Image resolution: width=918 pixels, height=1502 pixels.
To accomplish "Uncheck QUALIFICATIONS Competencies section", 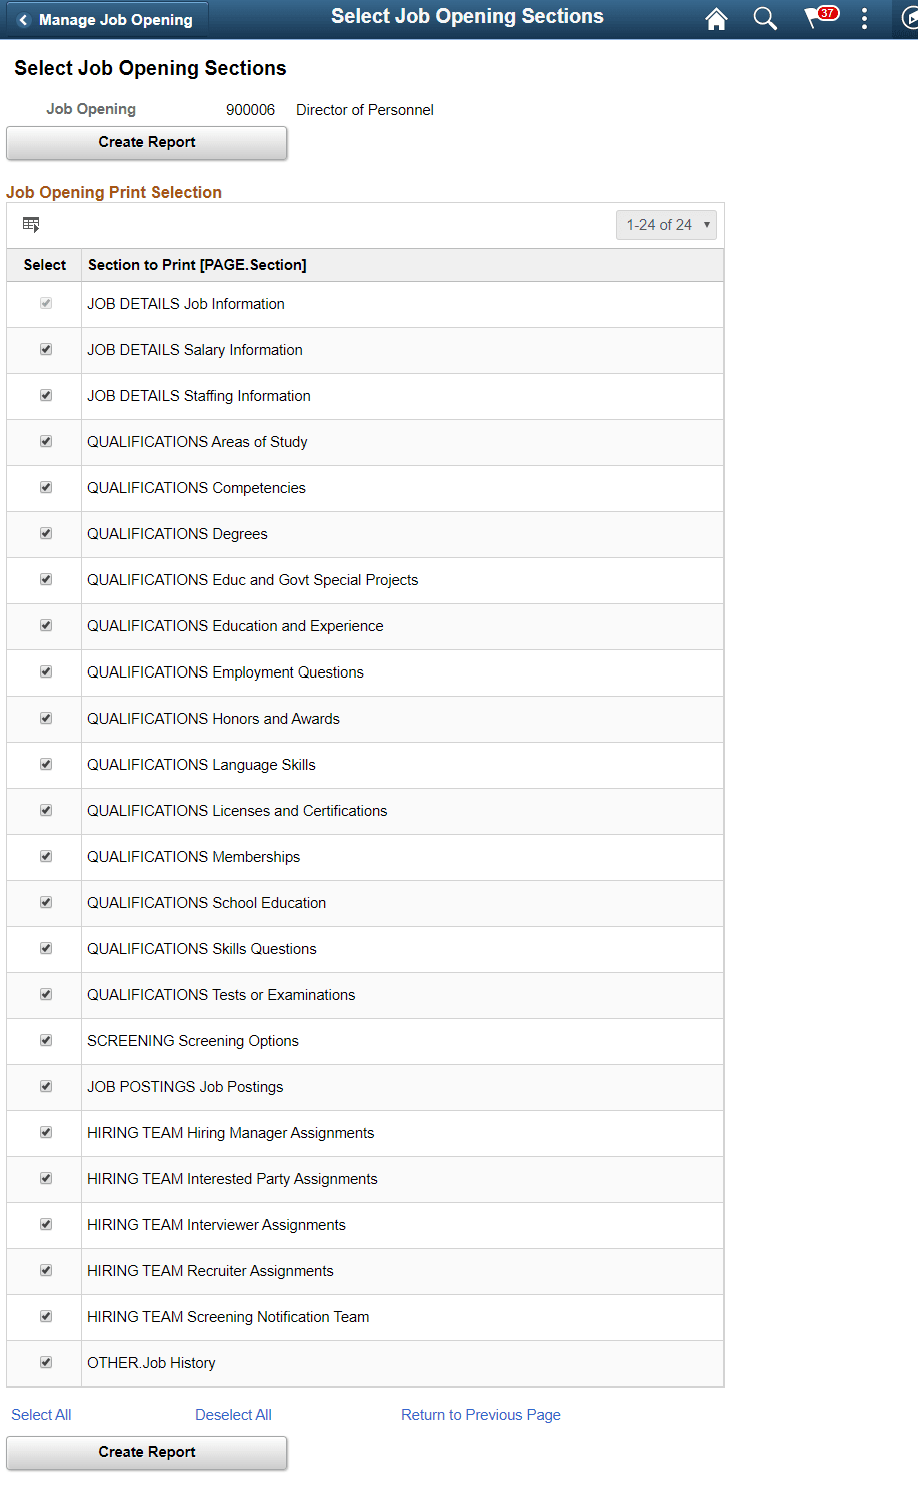I will pyautogui.click(x=44, y=487).
